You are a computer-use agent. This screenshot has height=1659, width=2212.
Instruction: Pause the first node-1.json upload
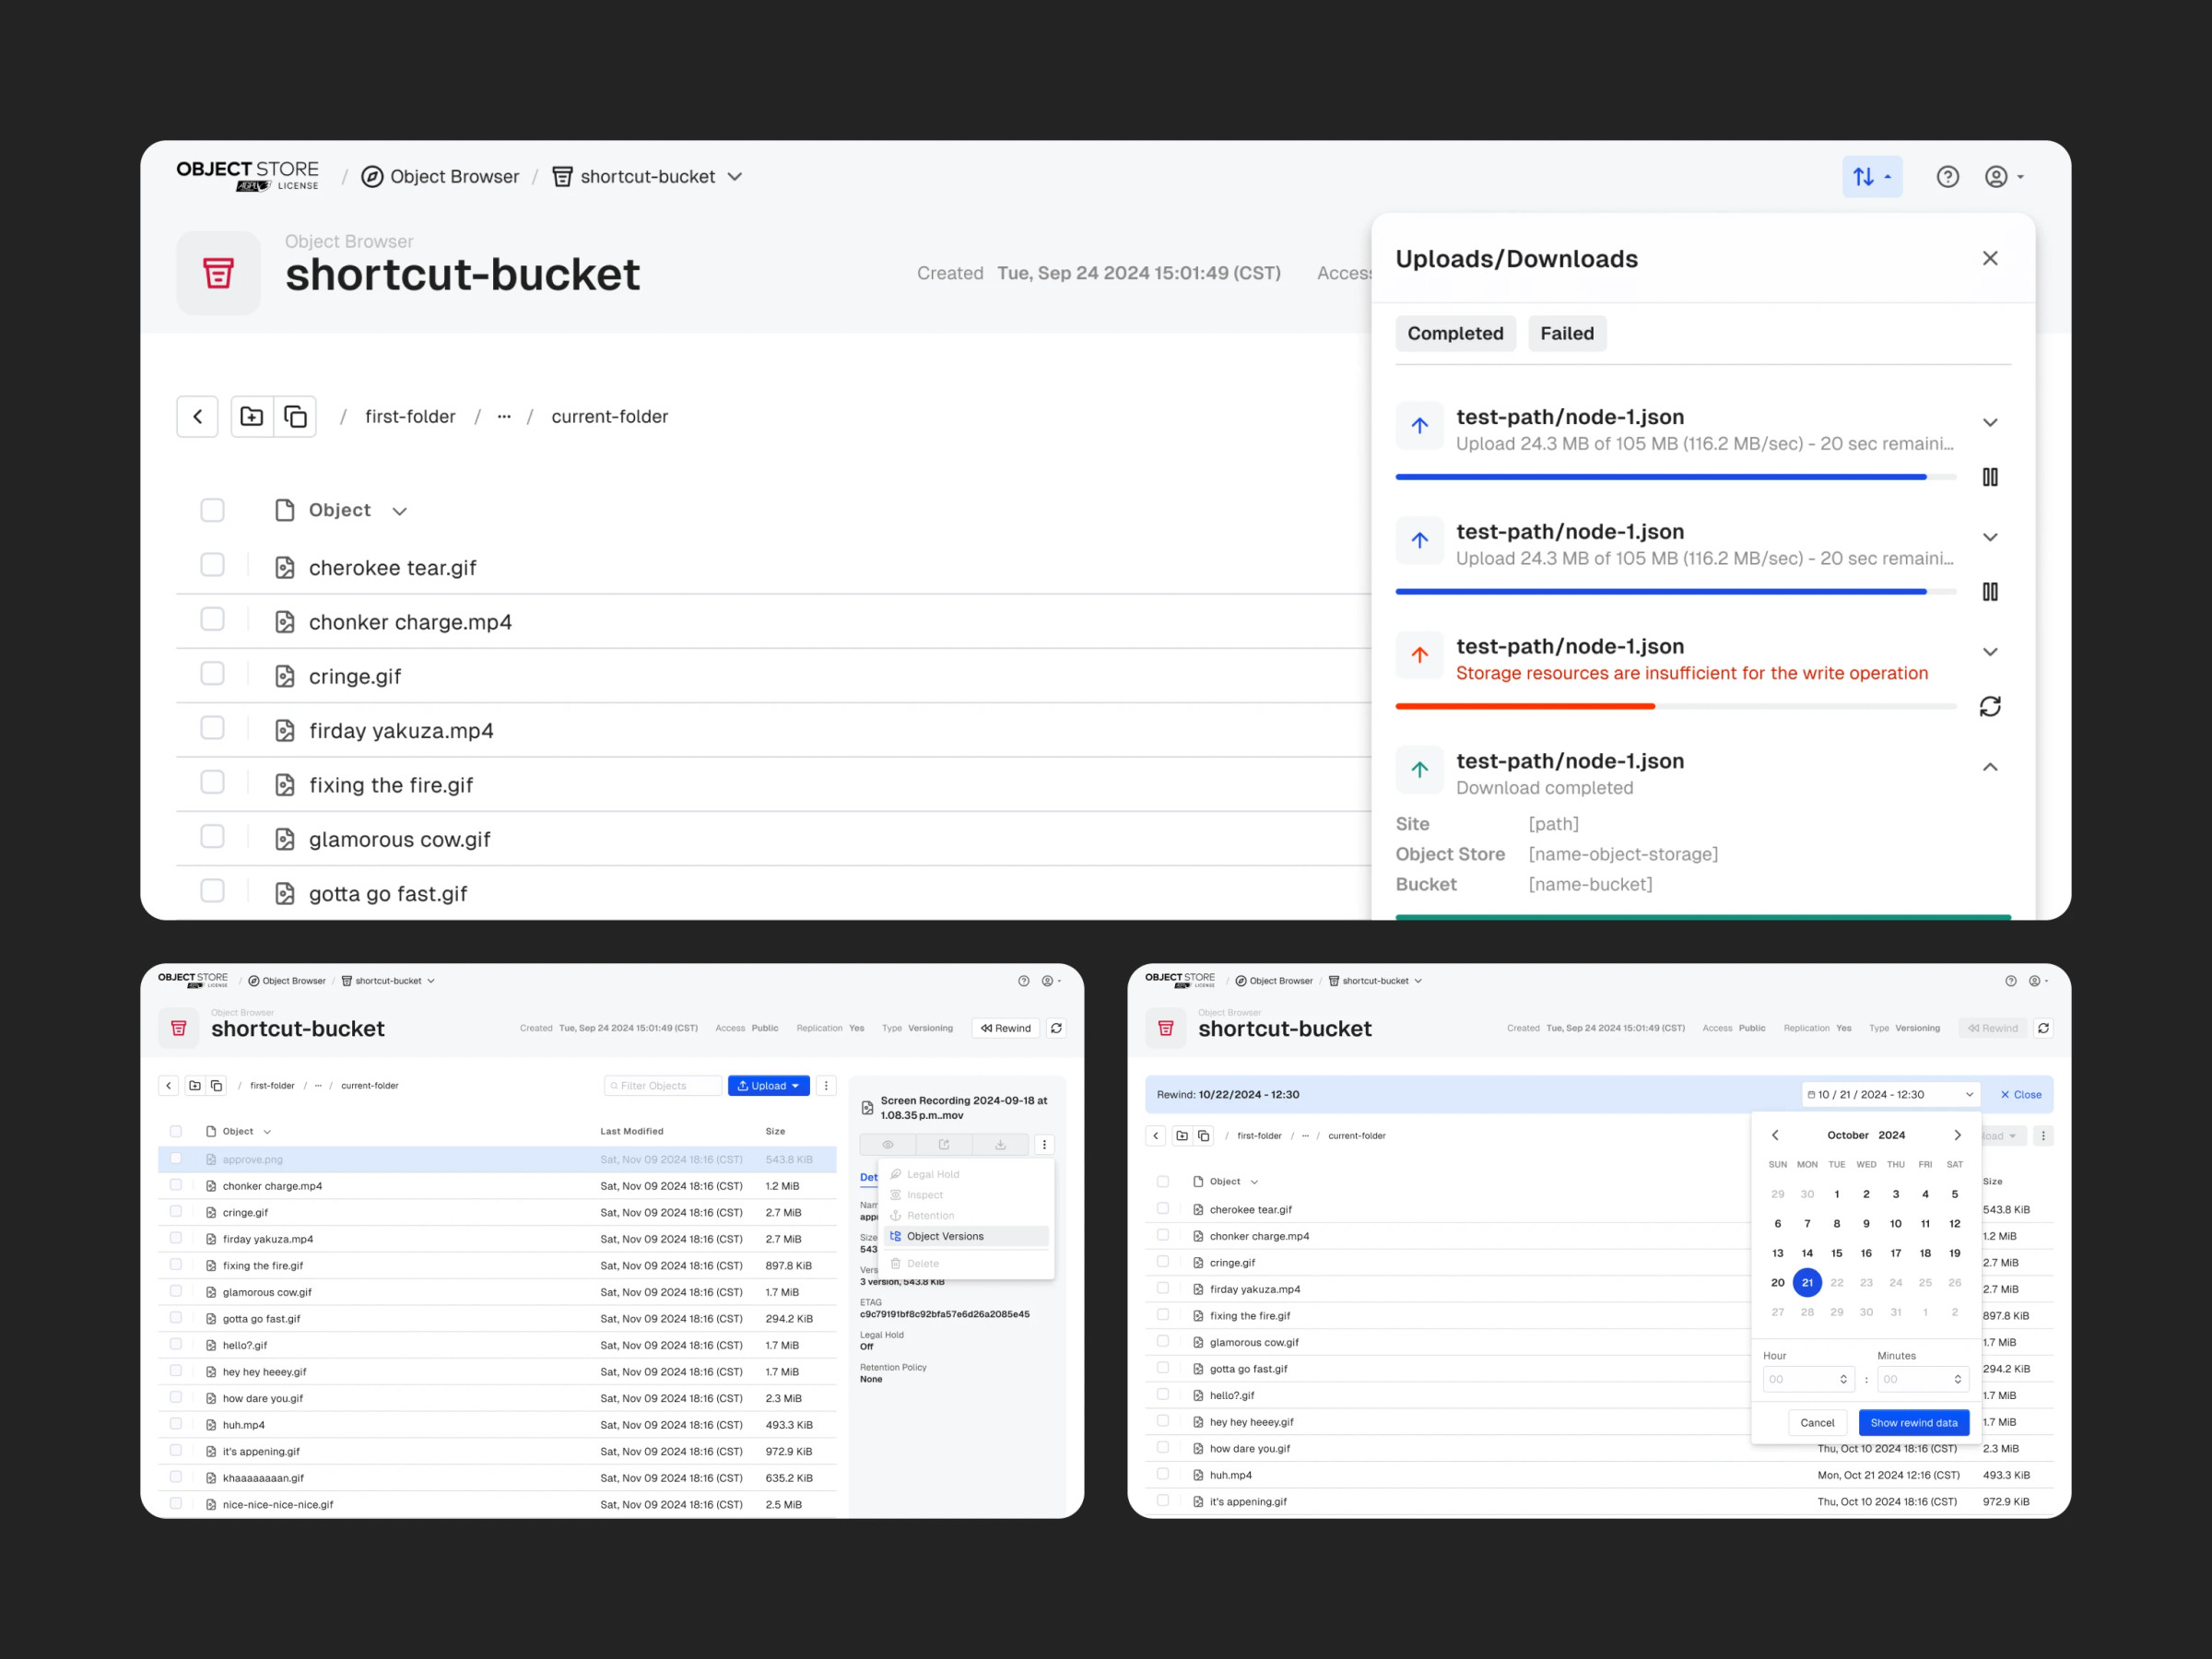[1989, 477]
